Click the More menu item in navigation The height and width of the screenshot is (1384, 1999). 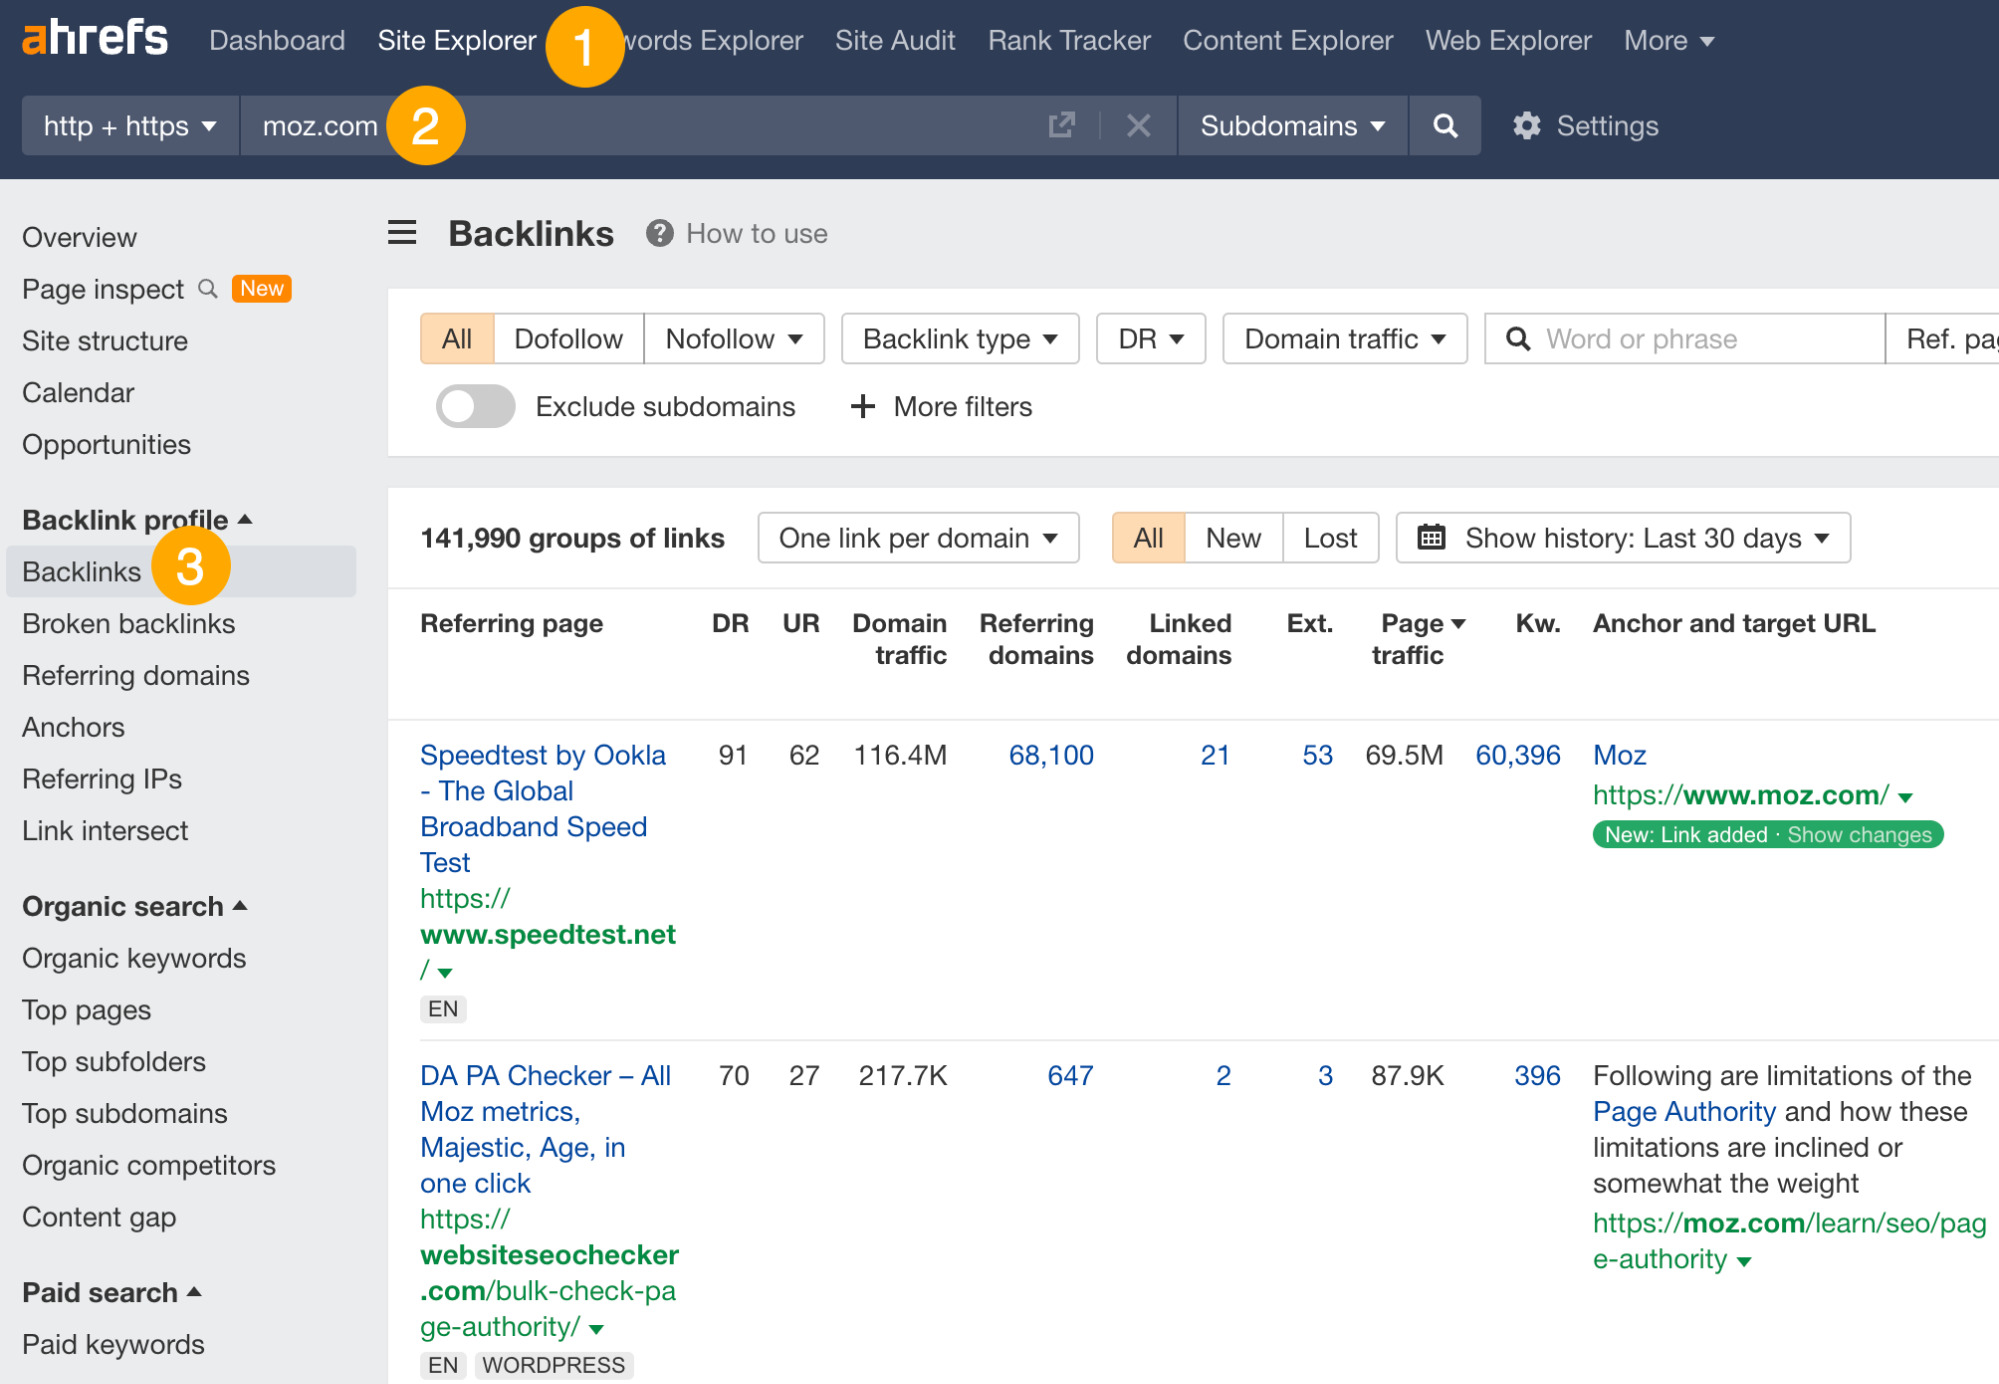tap(1656, 41)
